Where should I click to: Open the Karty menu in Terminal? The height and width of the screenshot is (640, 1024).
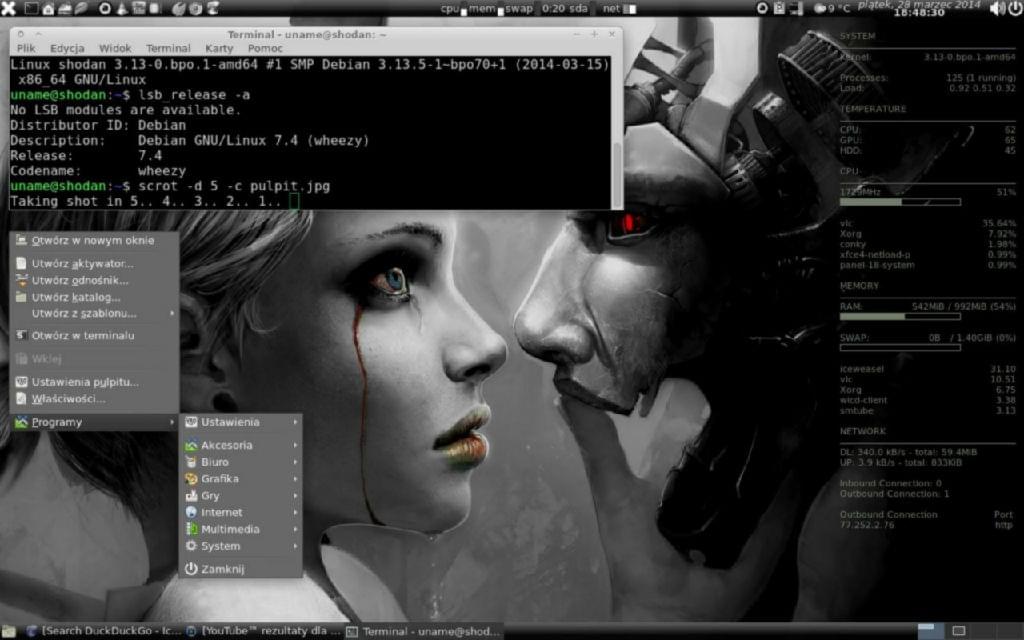219,48
